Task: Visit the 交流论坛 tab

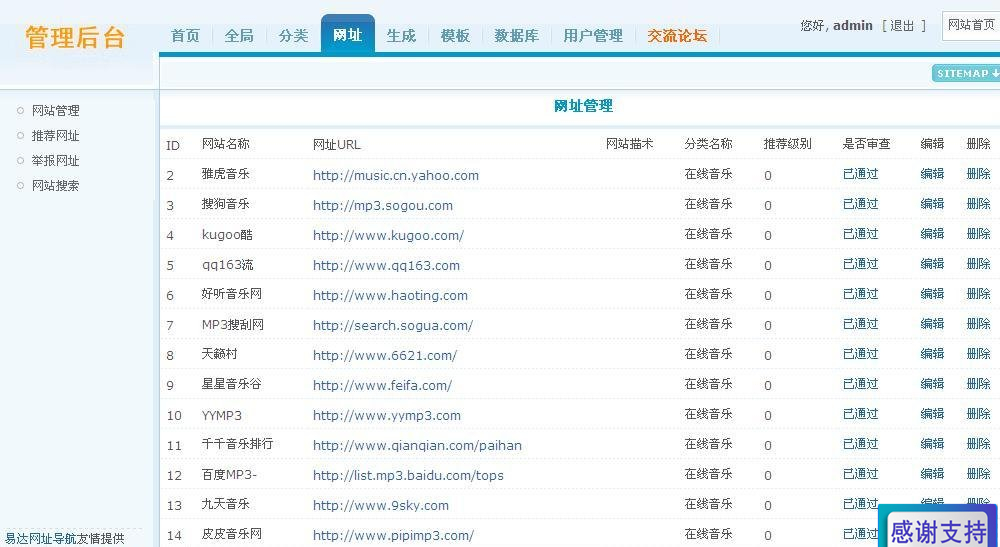Action: coord(677,36)
